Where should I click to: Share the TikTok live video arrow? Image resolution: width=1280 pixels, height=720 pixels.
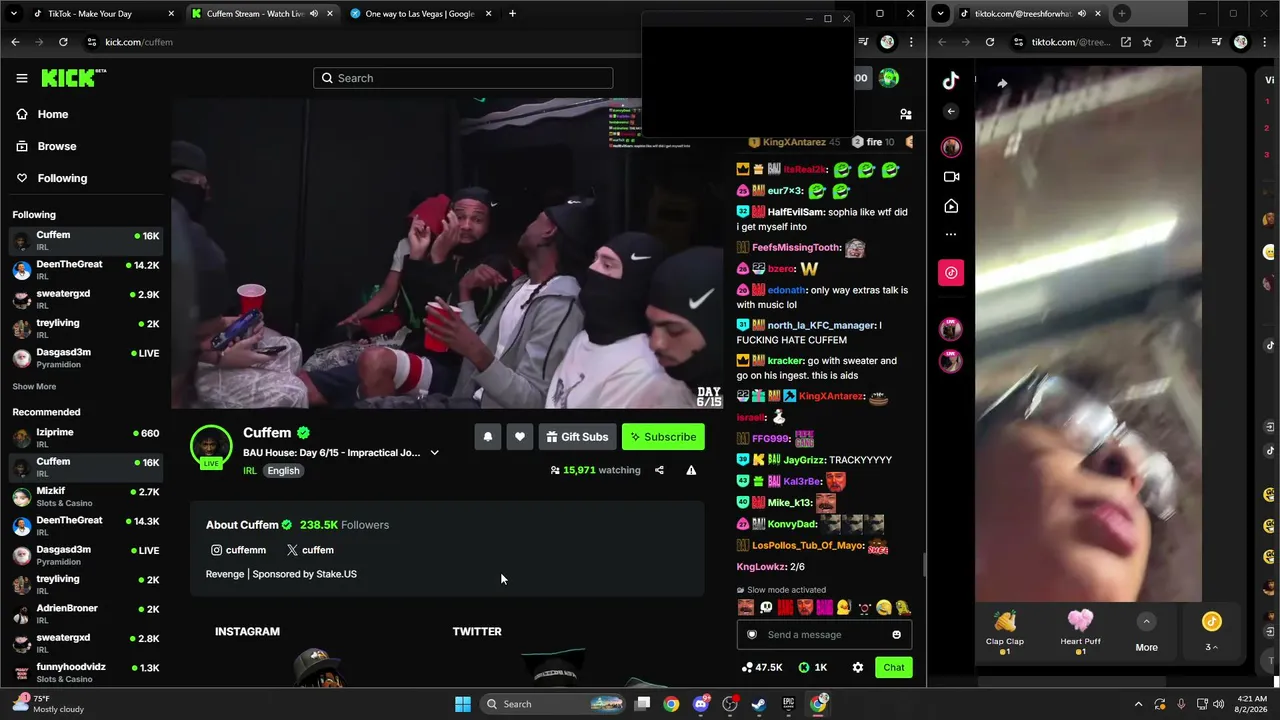[x=1002, y=84]
